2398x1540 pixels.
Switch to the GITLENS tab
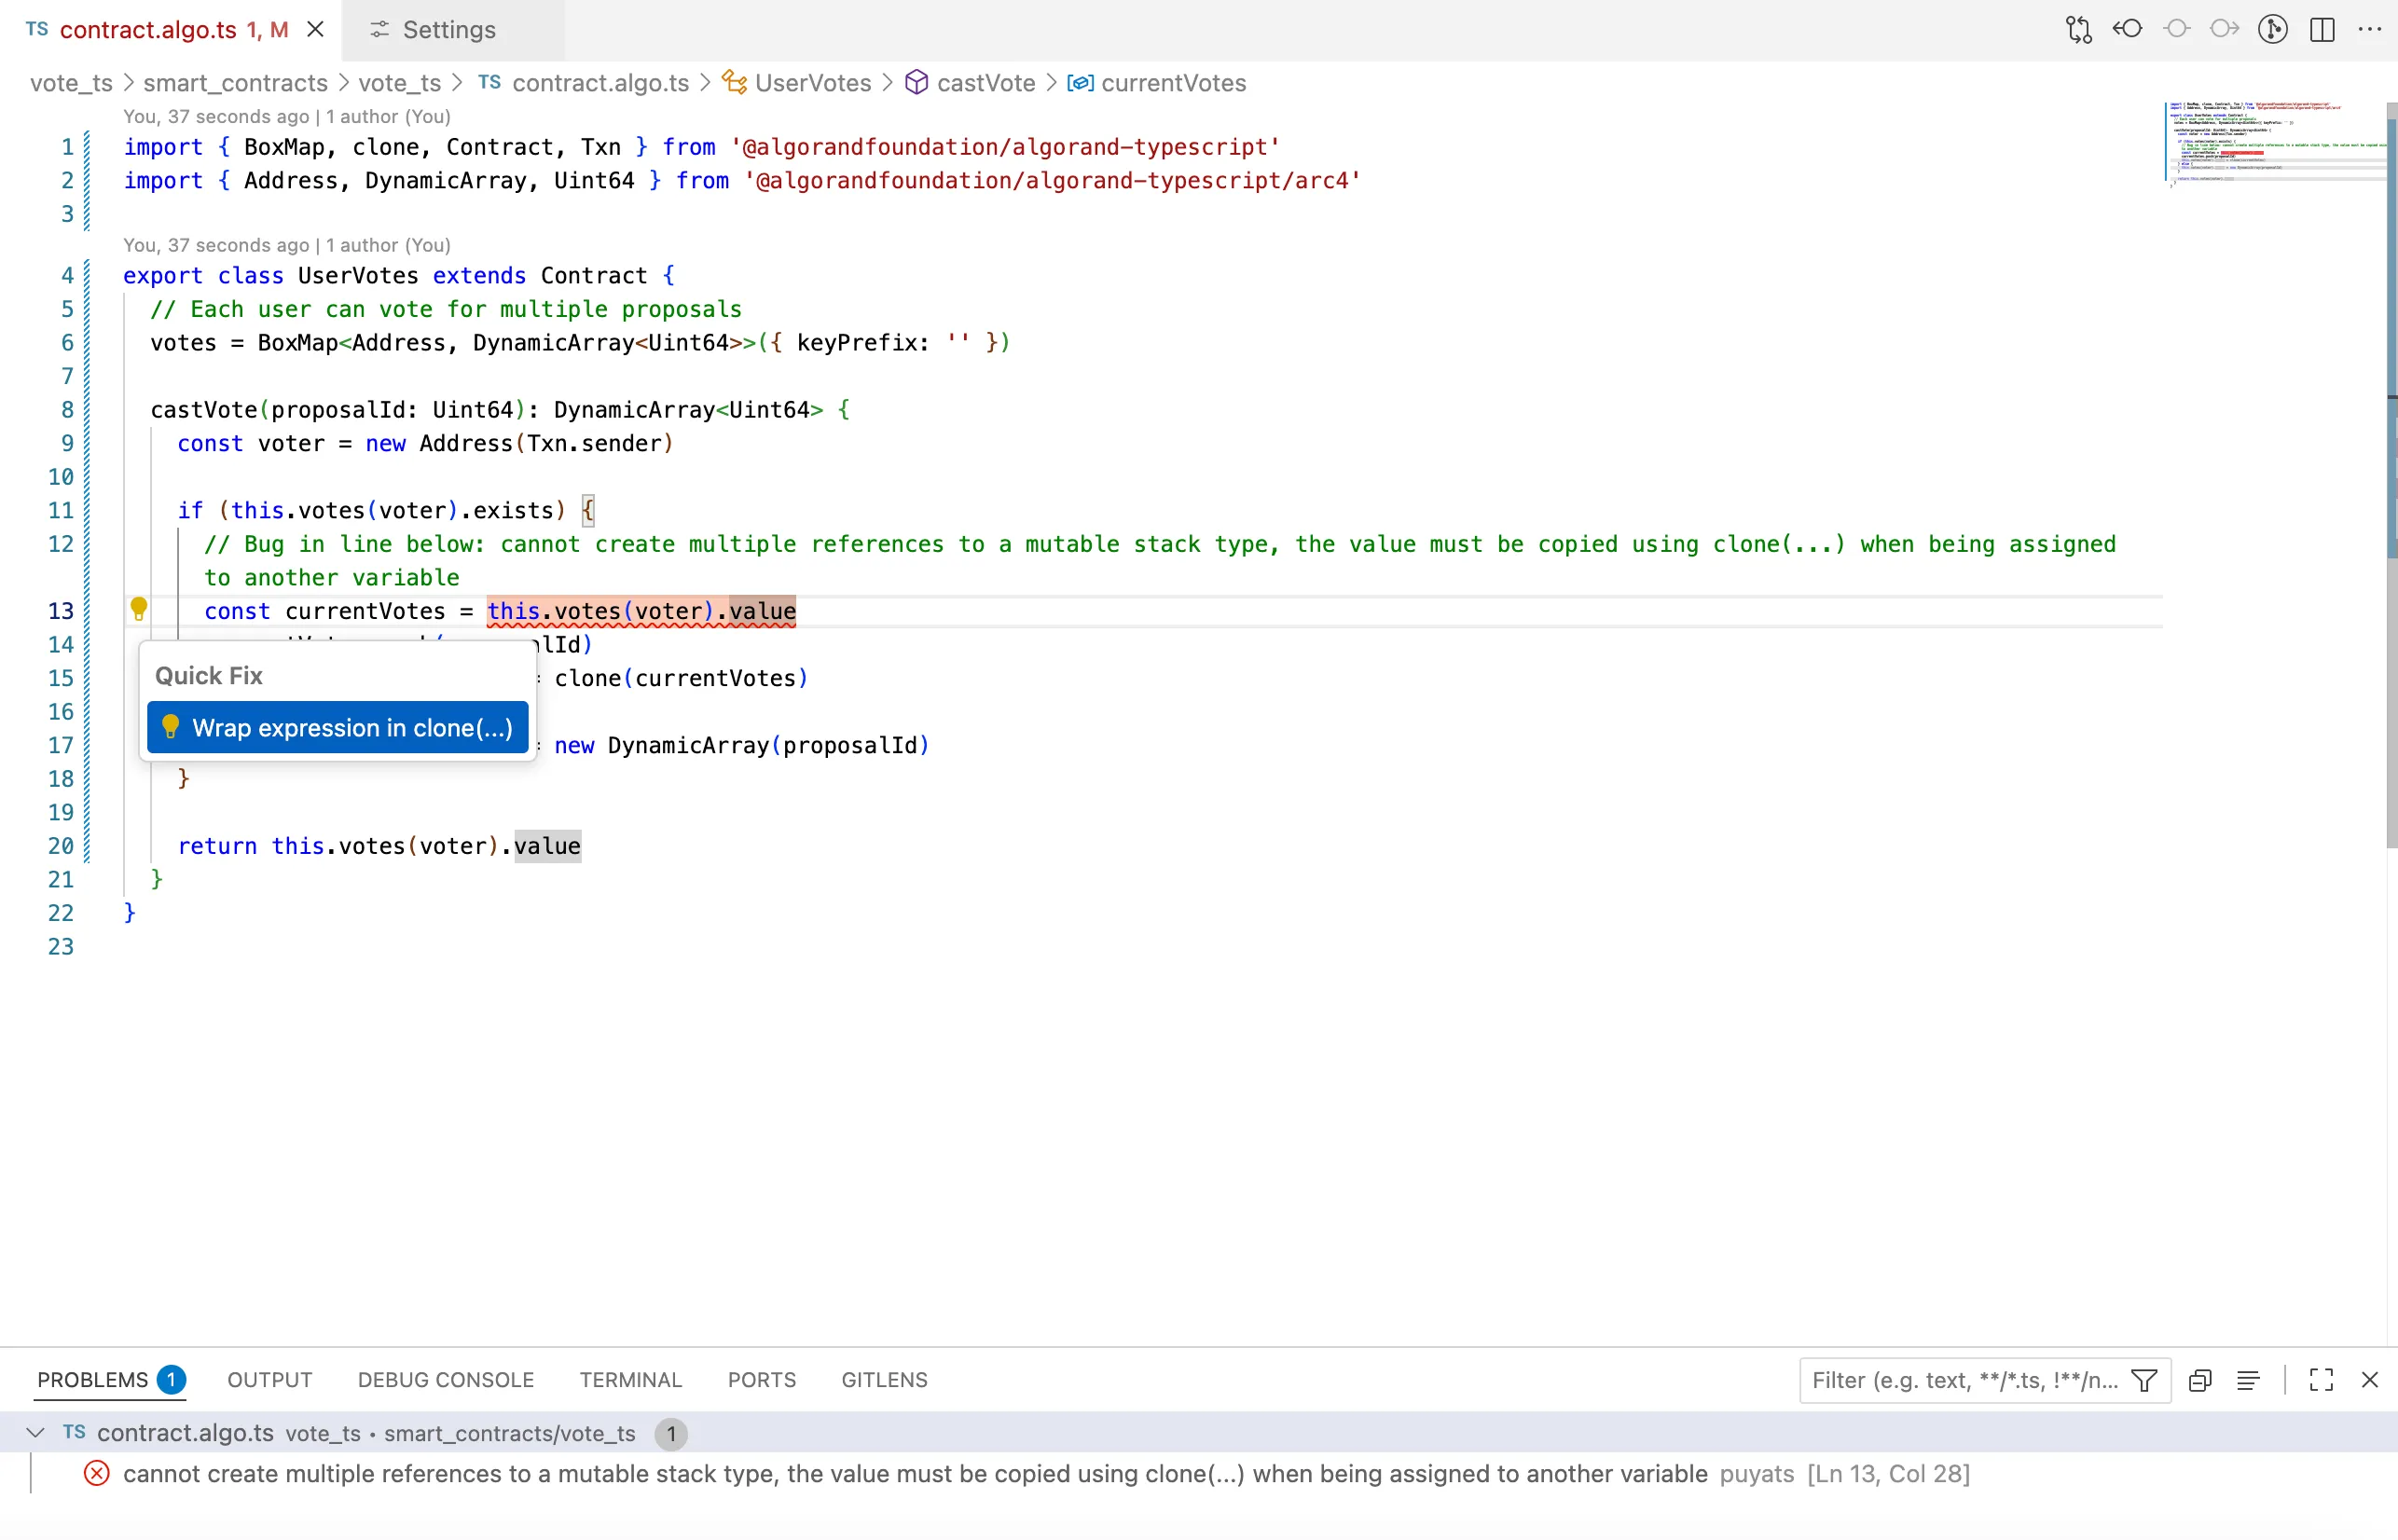point(883,1379)
